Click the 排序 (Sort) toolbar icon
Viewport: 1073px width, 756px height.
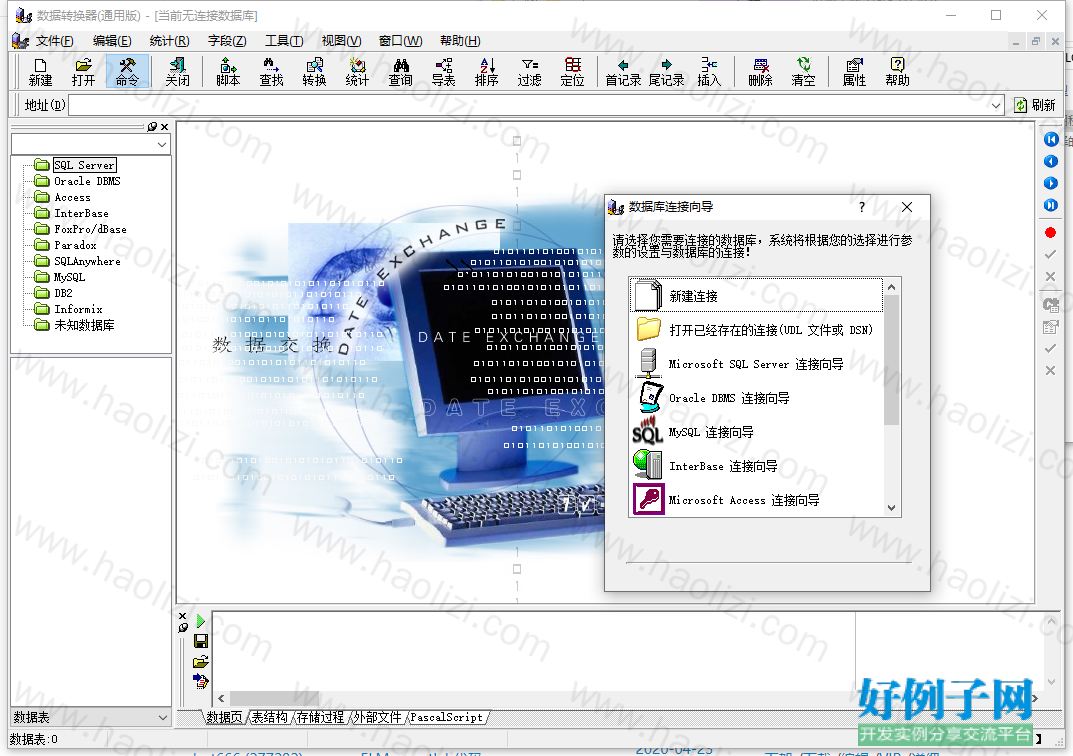(487, 72)
